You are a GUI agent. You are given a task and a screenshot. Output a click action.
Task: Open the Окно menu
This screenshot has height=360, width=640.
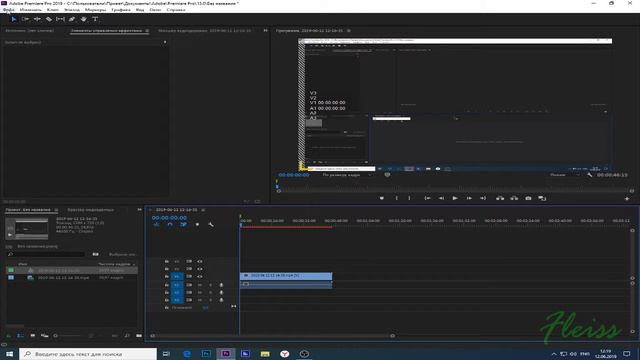click(x=155, y=9)
